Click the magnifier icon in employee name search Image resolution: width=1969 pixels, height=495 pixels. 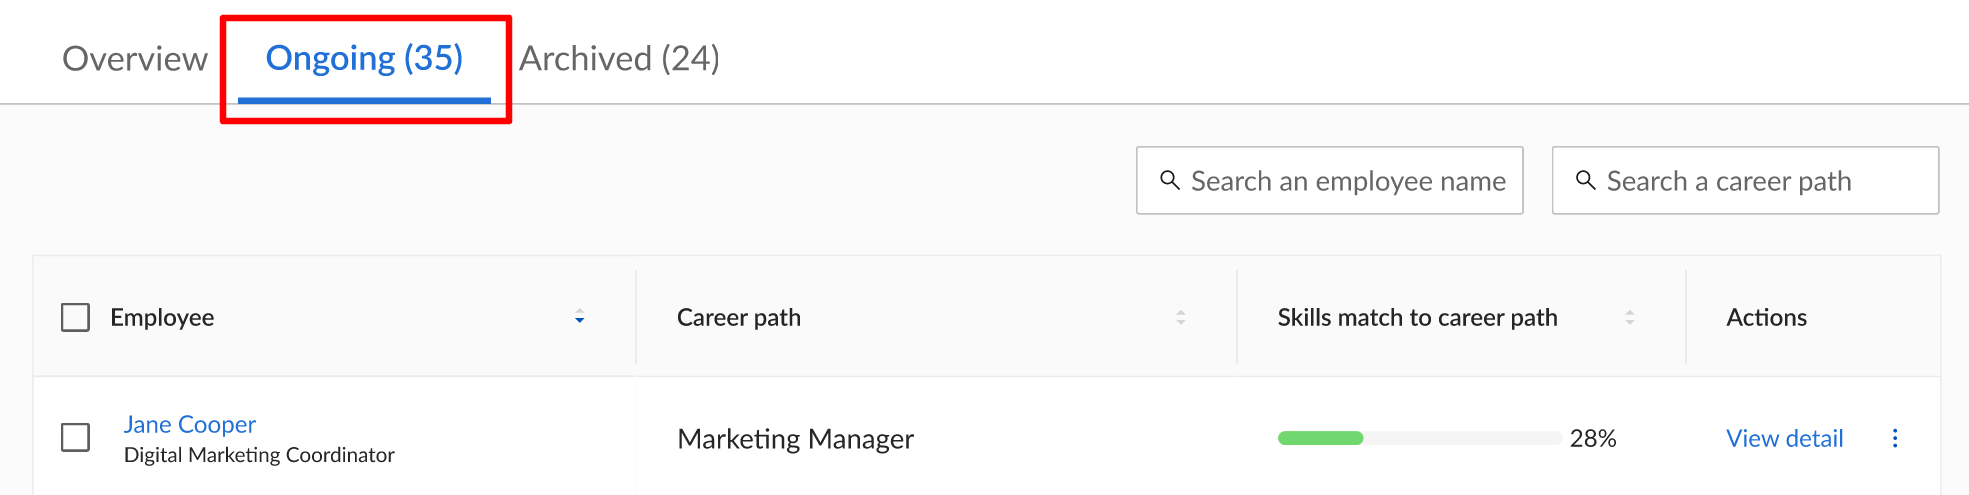pyautogui.click(x=1169, y=180)
